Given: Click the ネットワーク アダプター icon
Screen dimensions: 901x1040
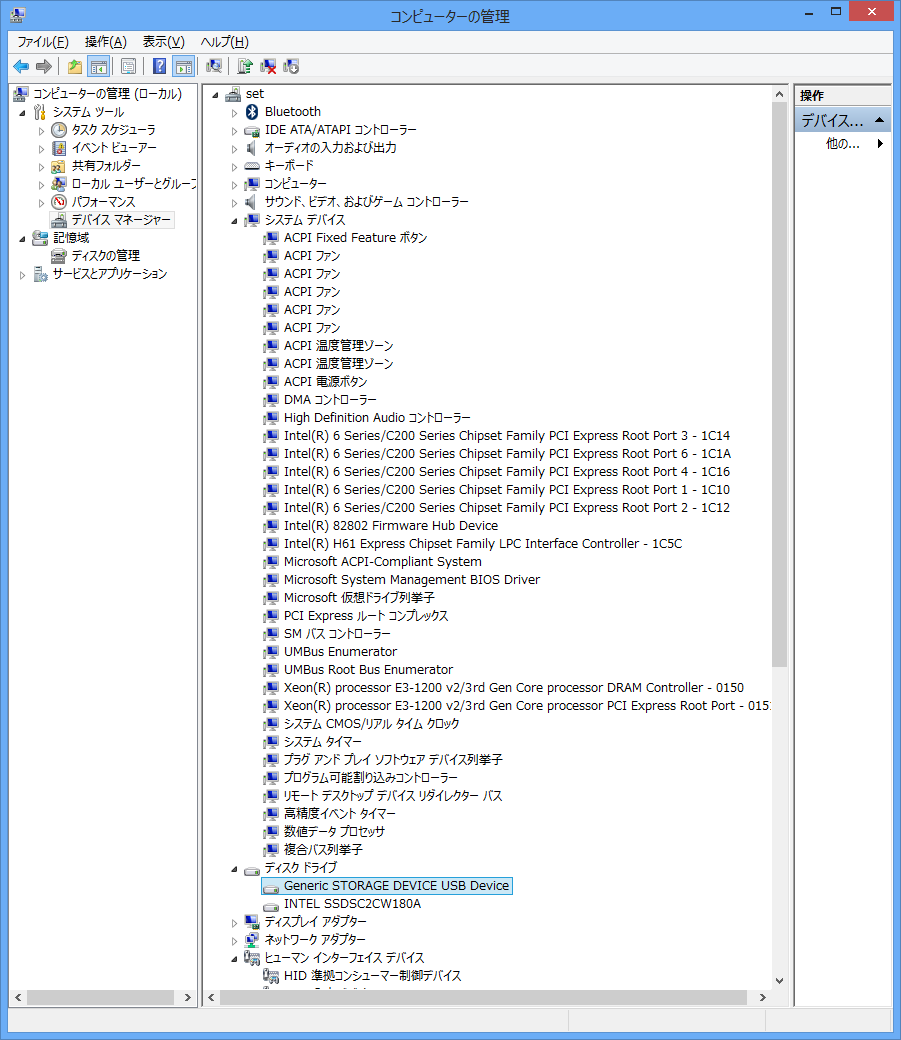Looking at the screenshot, I should 251,939.
